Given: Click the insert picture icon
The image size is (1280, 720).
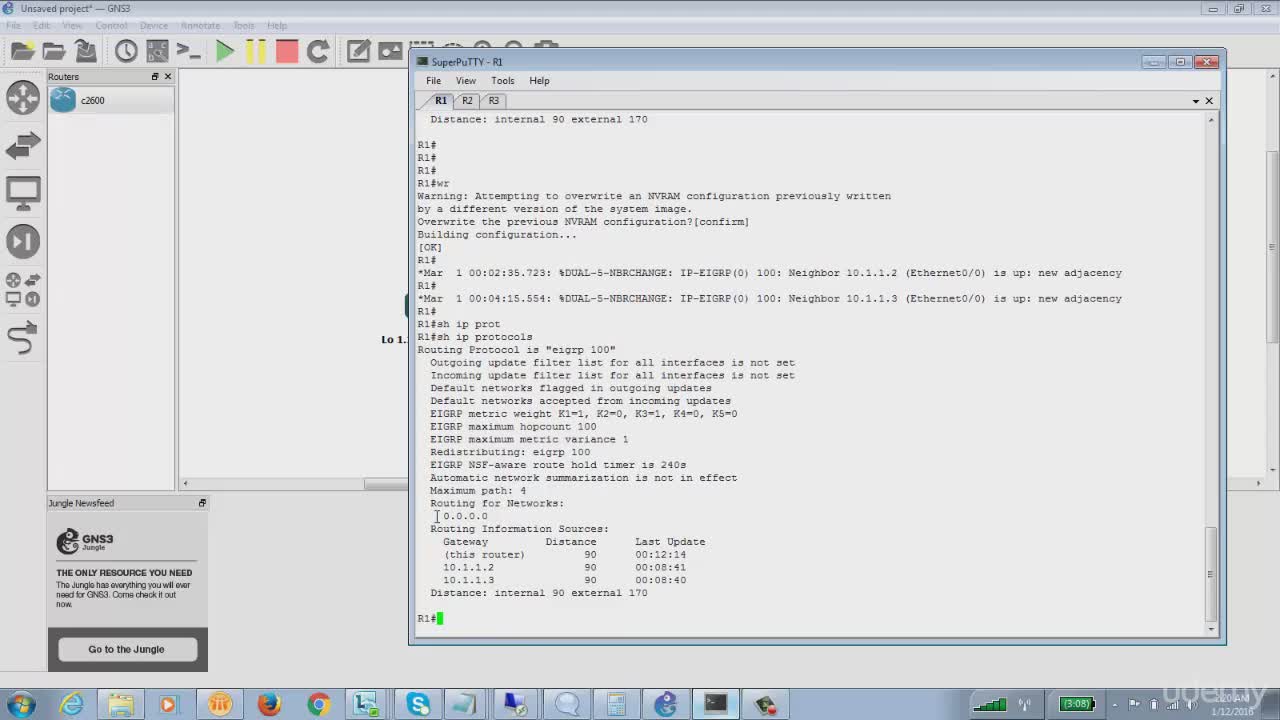Looking at the screenshot, I should pos(390,51).
